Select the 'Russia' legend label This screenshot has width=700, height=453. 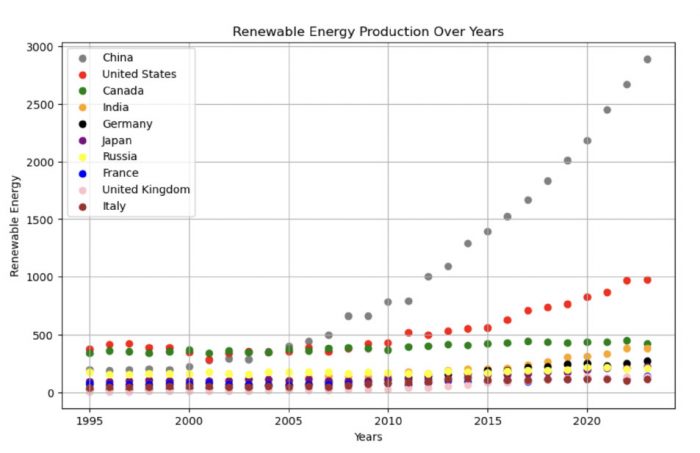[x=120, y=156]
